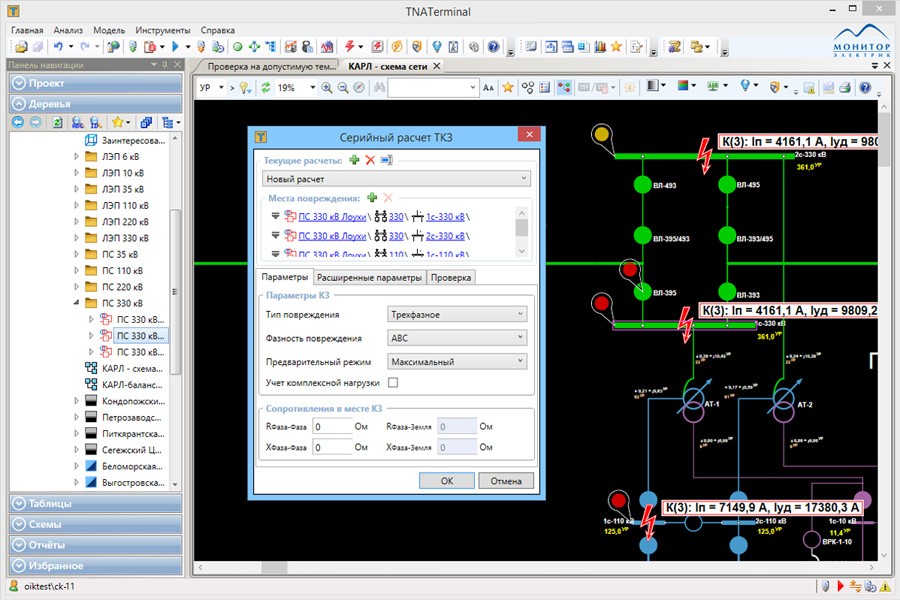Click the zoom in magnifier on the scheme toolbar

click(327, 87)
